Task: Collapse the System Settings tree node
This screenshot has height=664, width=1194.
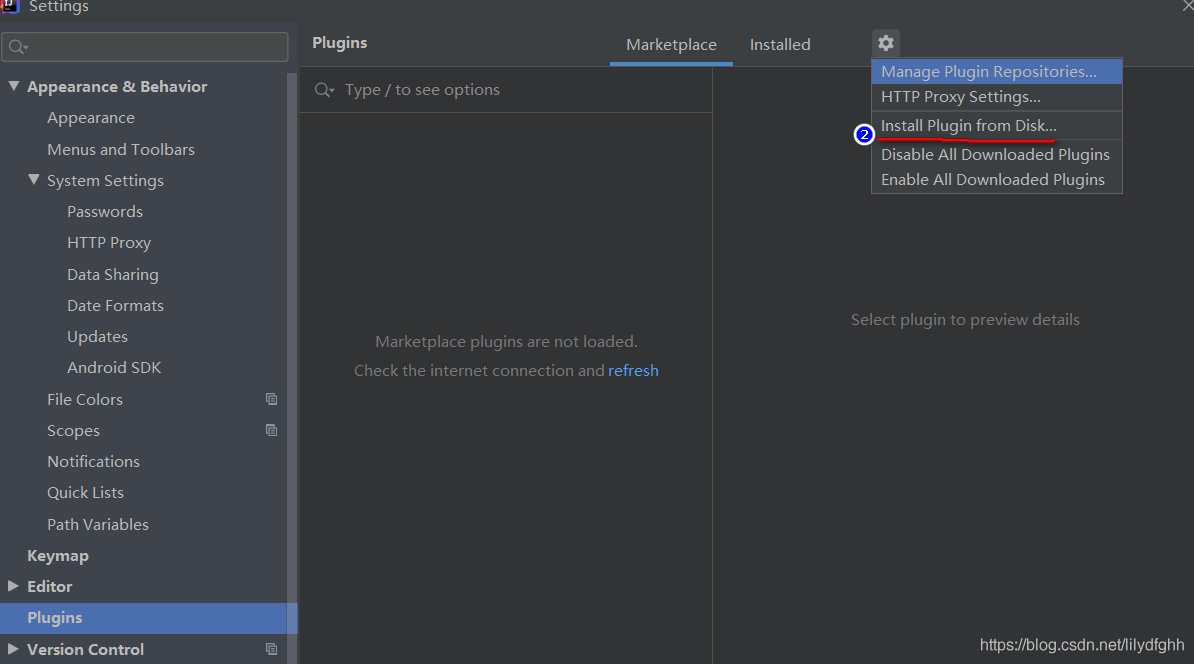Action: point(34,180)
